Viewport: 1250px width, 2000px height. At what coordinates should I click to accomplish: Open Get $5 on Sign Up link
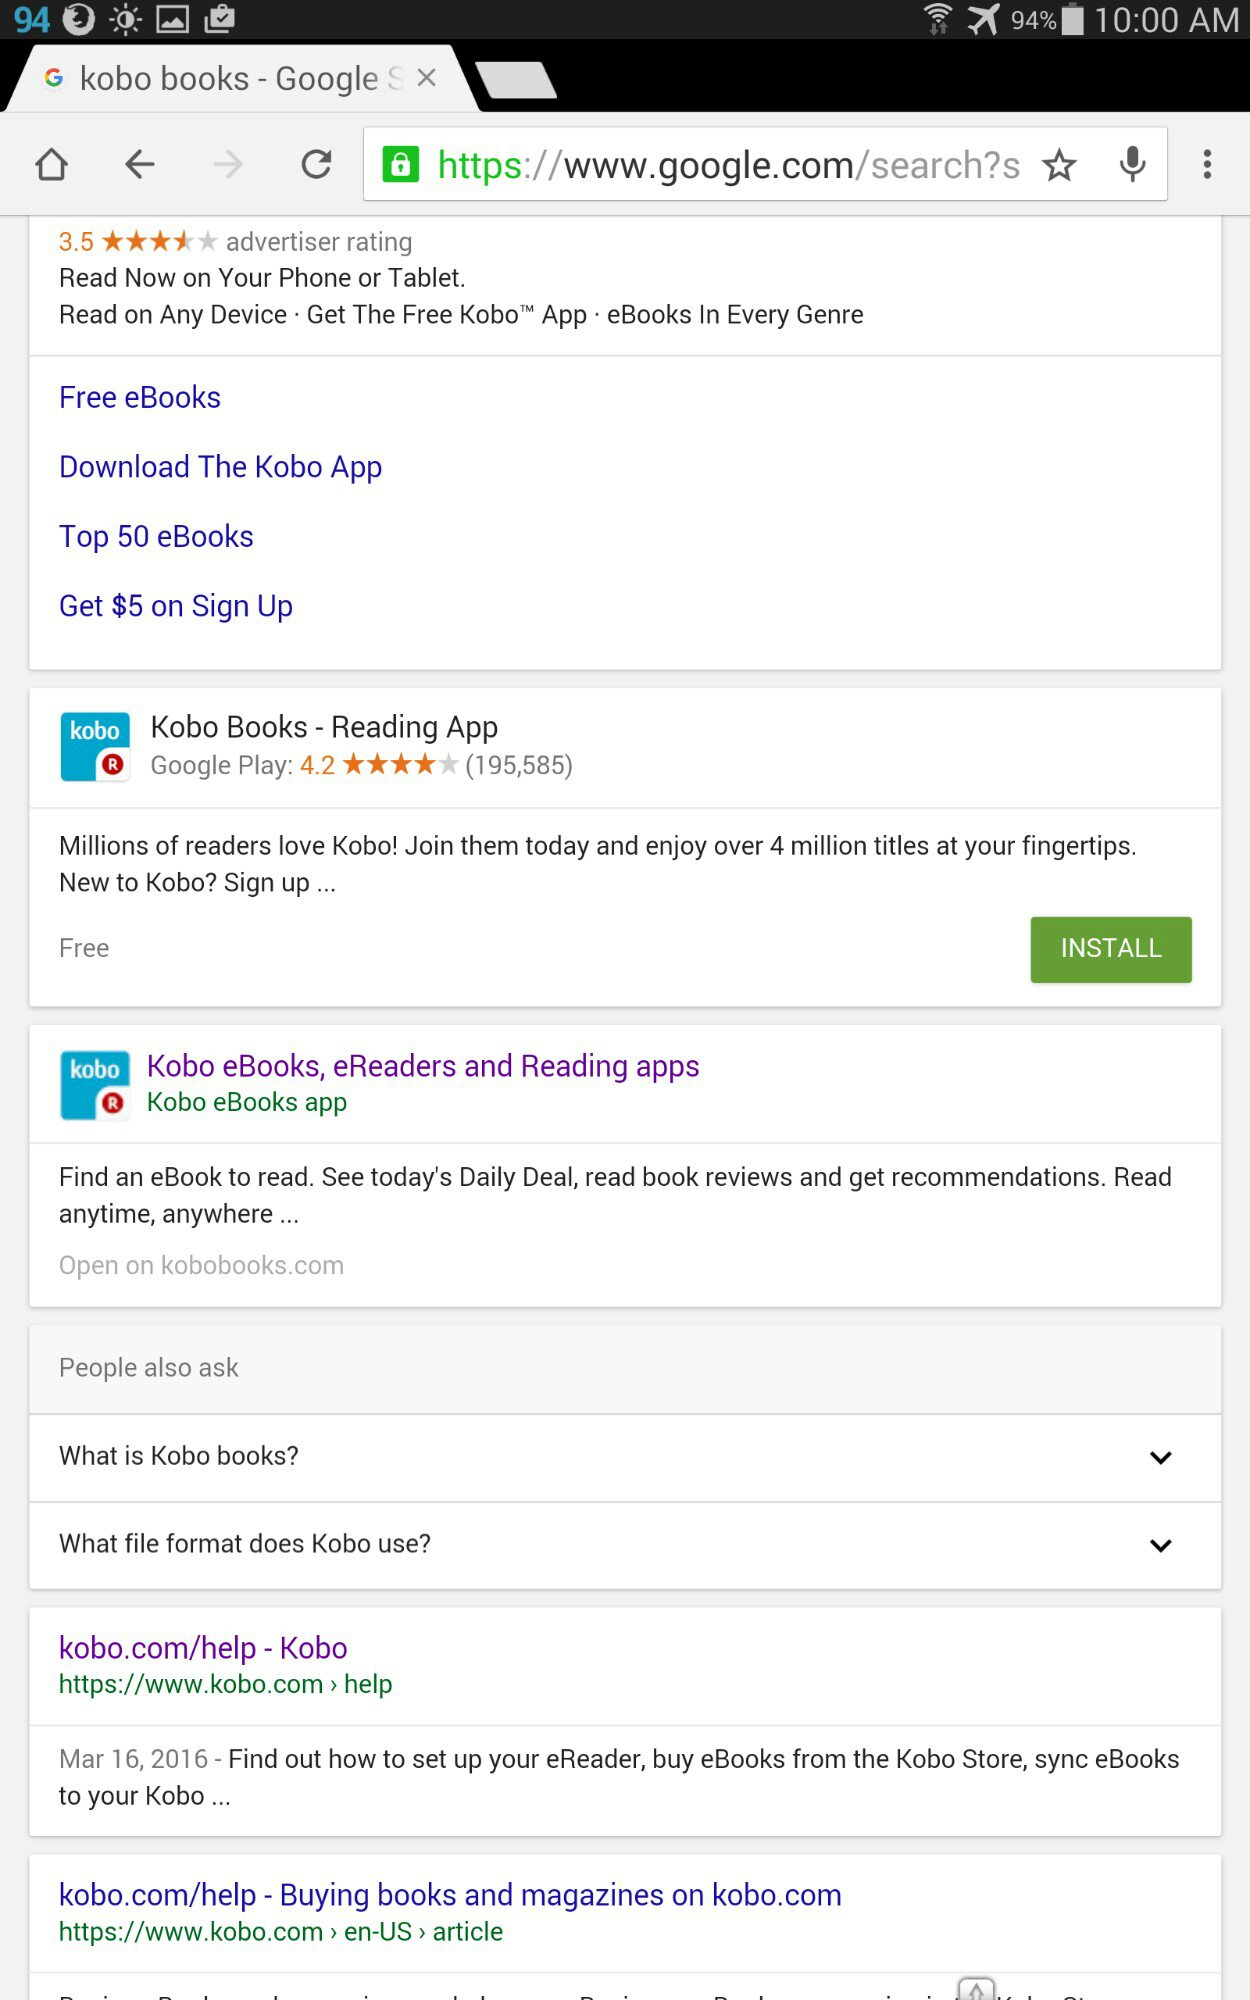coord(176,606)
